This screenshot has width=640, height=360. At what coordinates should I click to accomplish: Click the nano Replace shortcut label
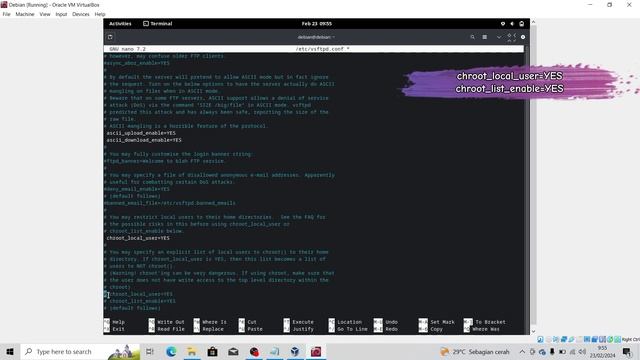(x=213, y=329)
